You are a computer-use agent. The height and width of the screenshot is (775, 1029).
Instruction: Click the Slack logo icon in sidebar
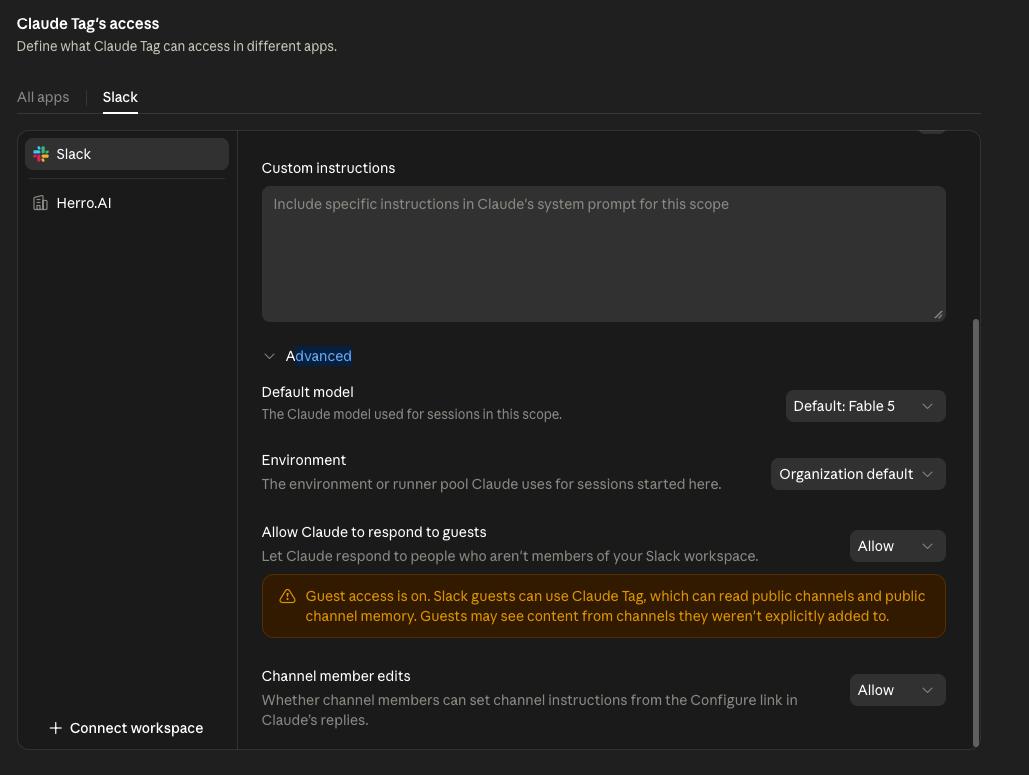click(41, 154)
